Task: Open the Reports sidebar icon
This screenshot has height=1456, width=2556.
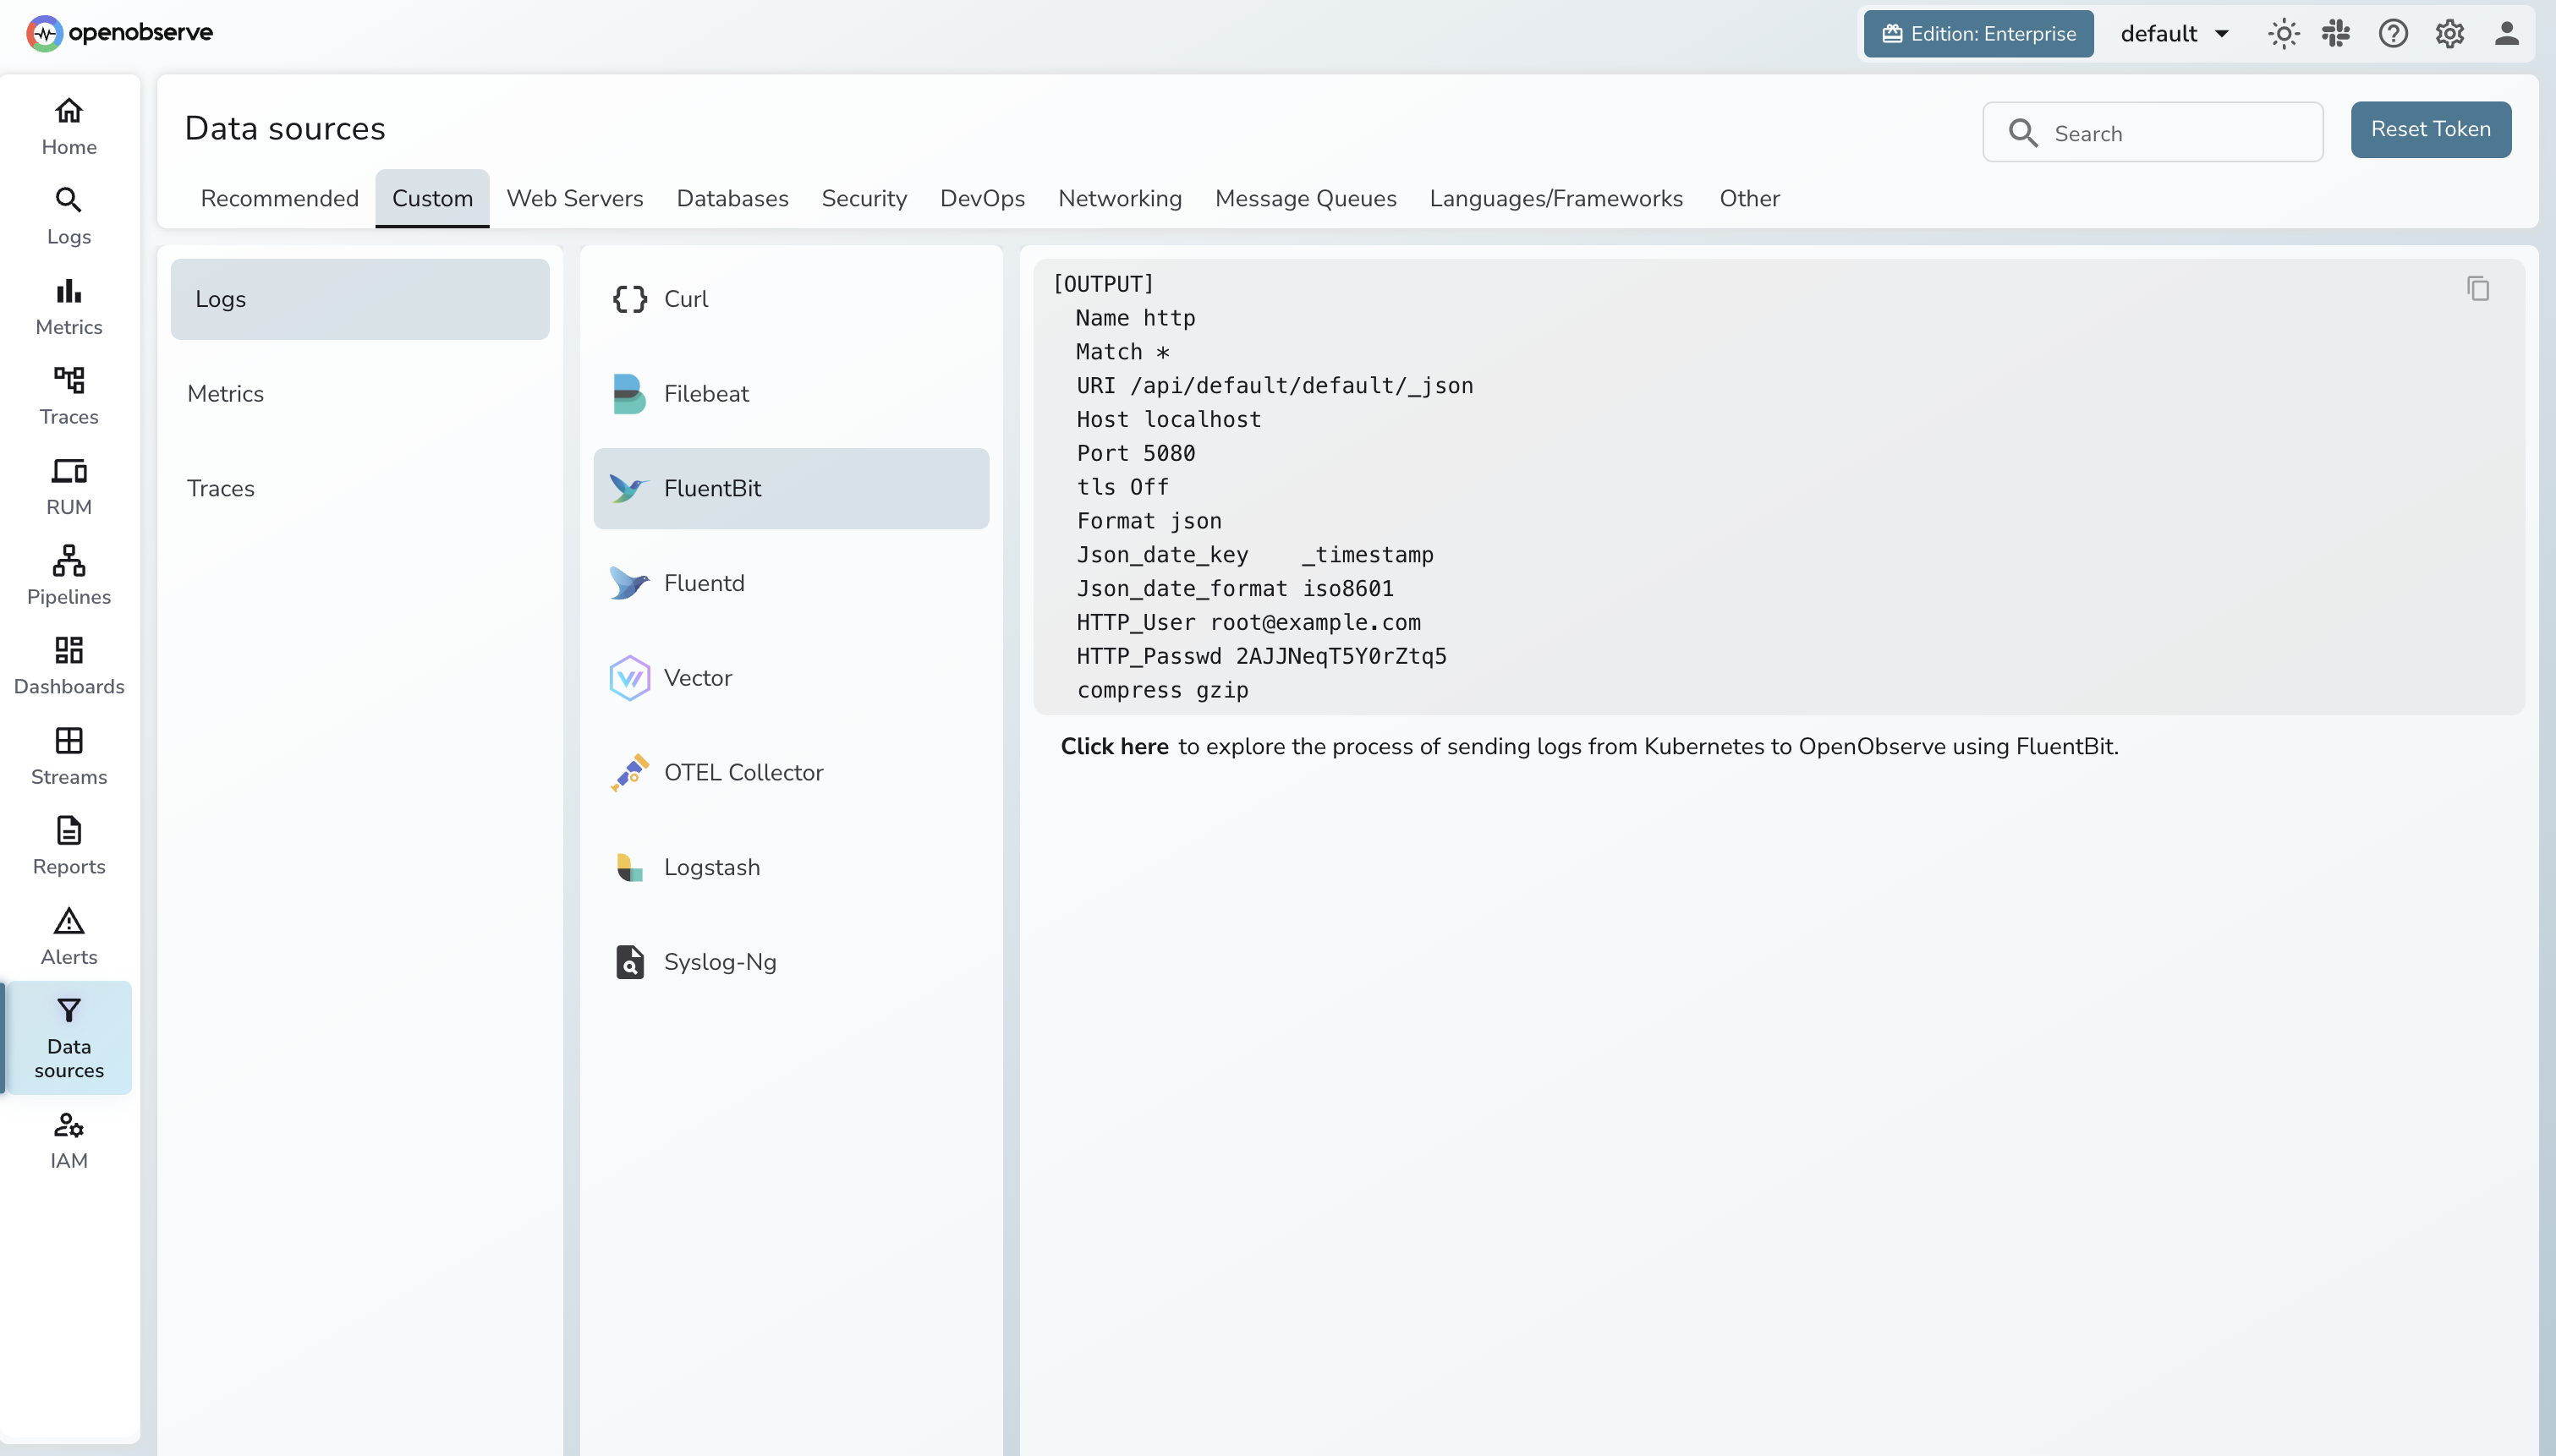Action: pyautogui.click(x=68, y=843)
